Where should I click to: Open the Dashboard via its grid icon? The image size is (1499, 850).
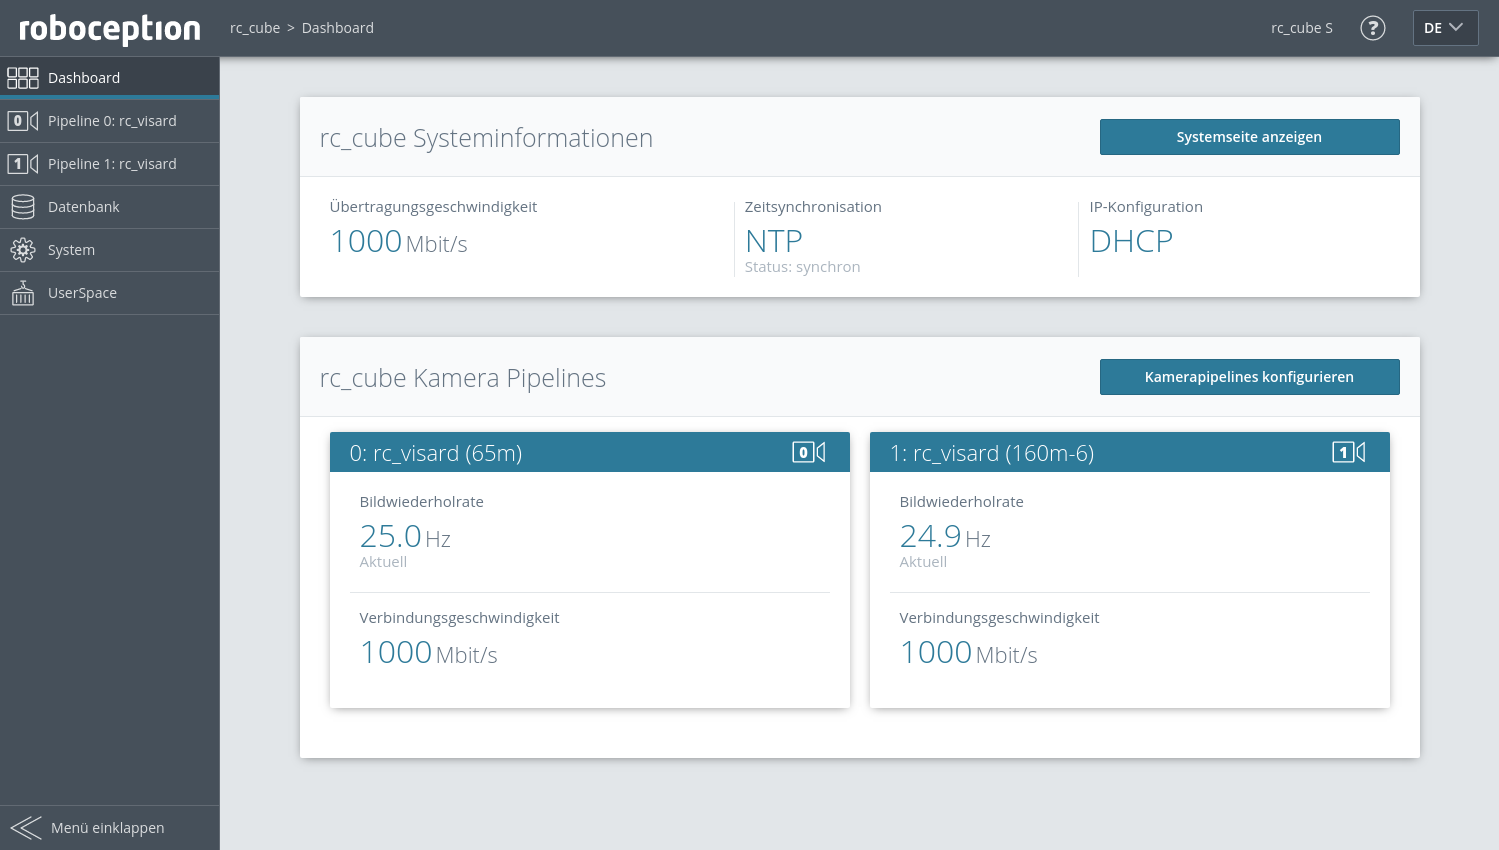click(x=23, y=77)
